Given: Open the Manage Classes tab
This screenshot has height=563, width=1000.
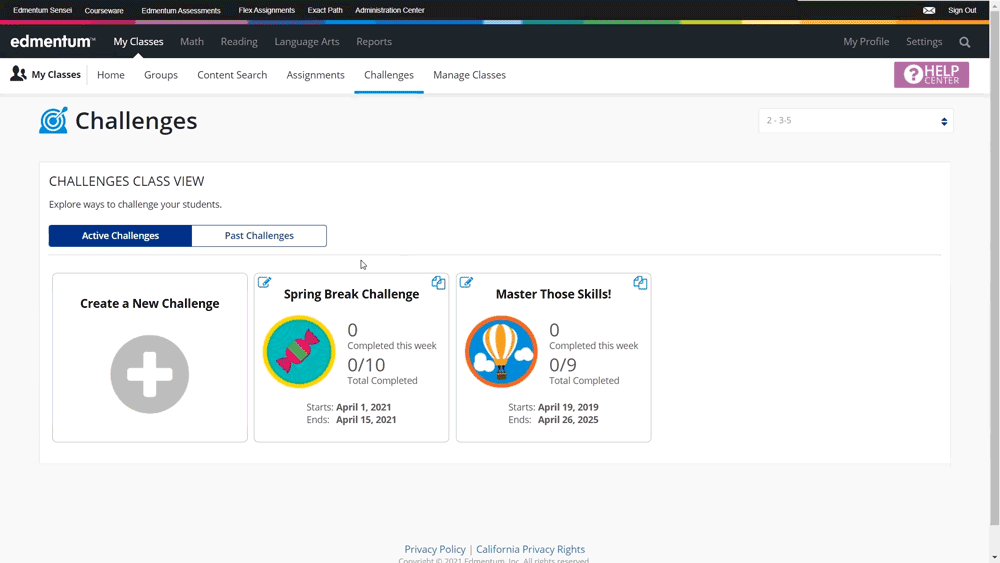Looking at the screenshot, I should pyautogui.click(x=469, y=75).
